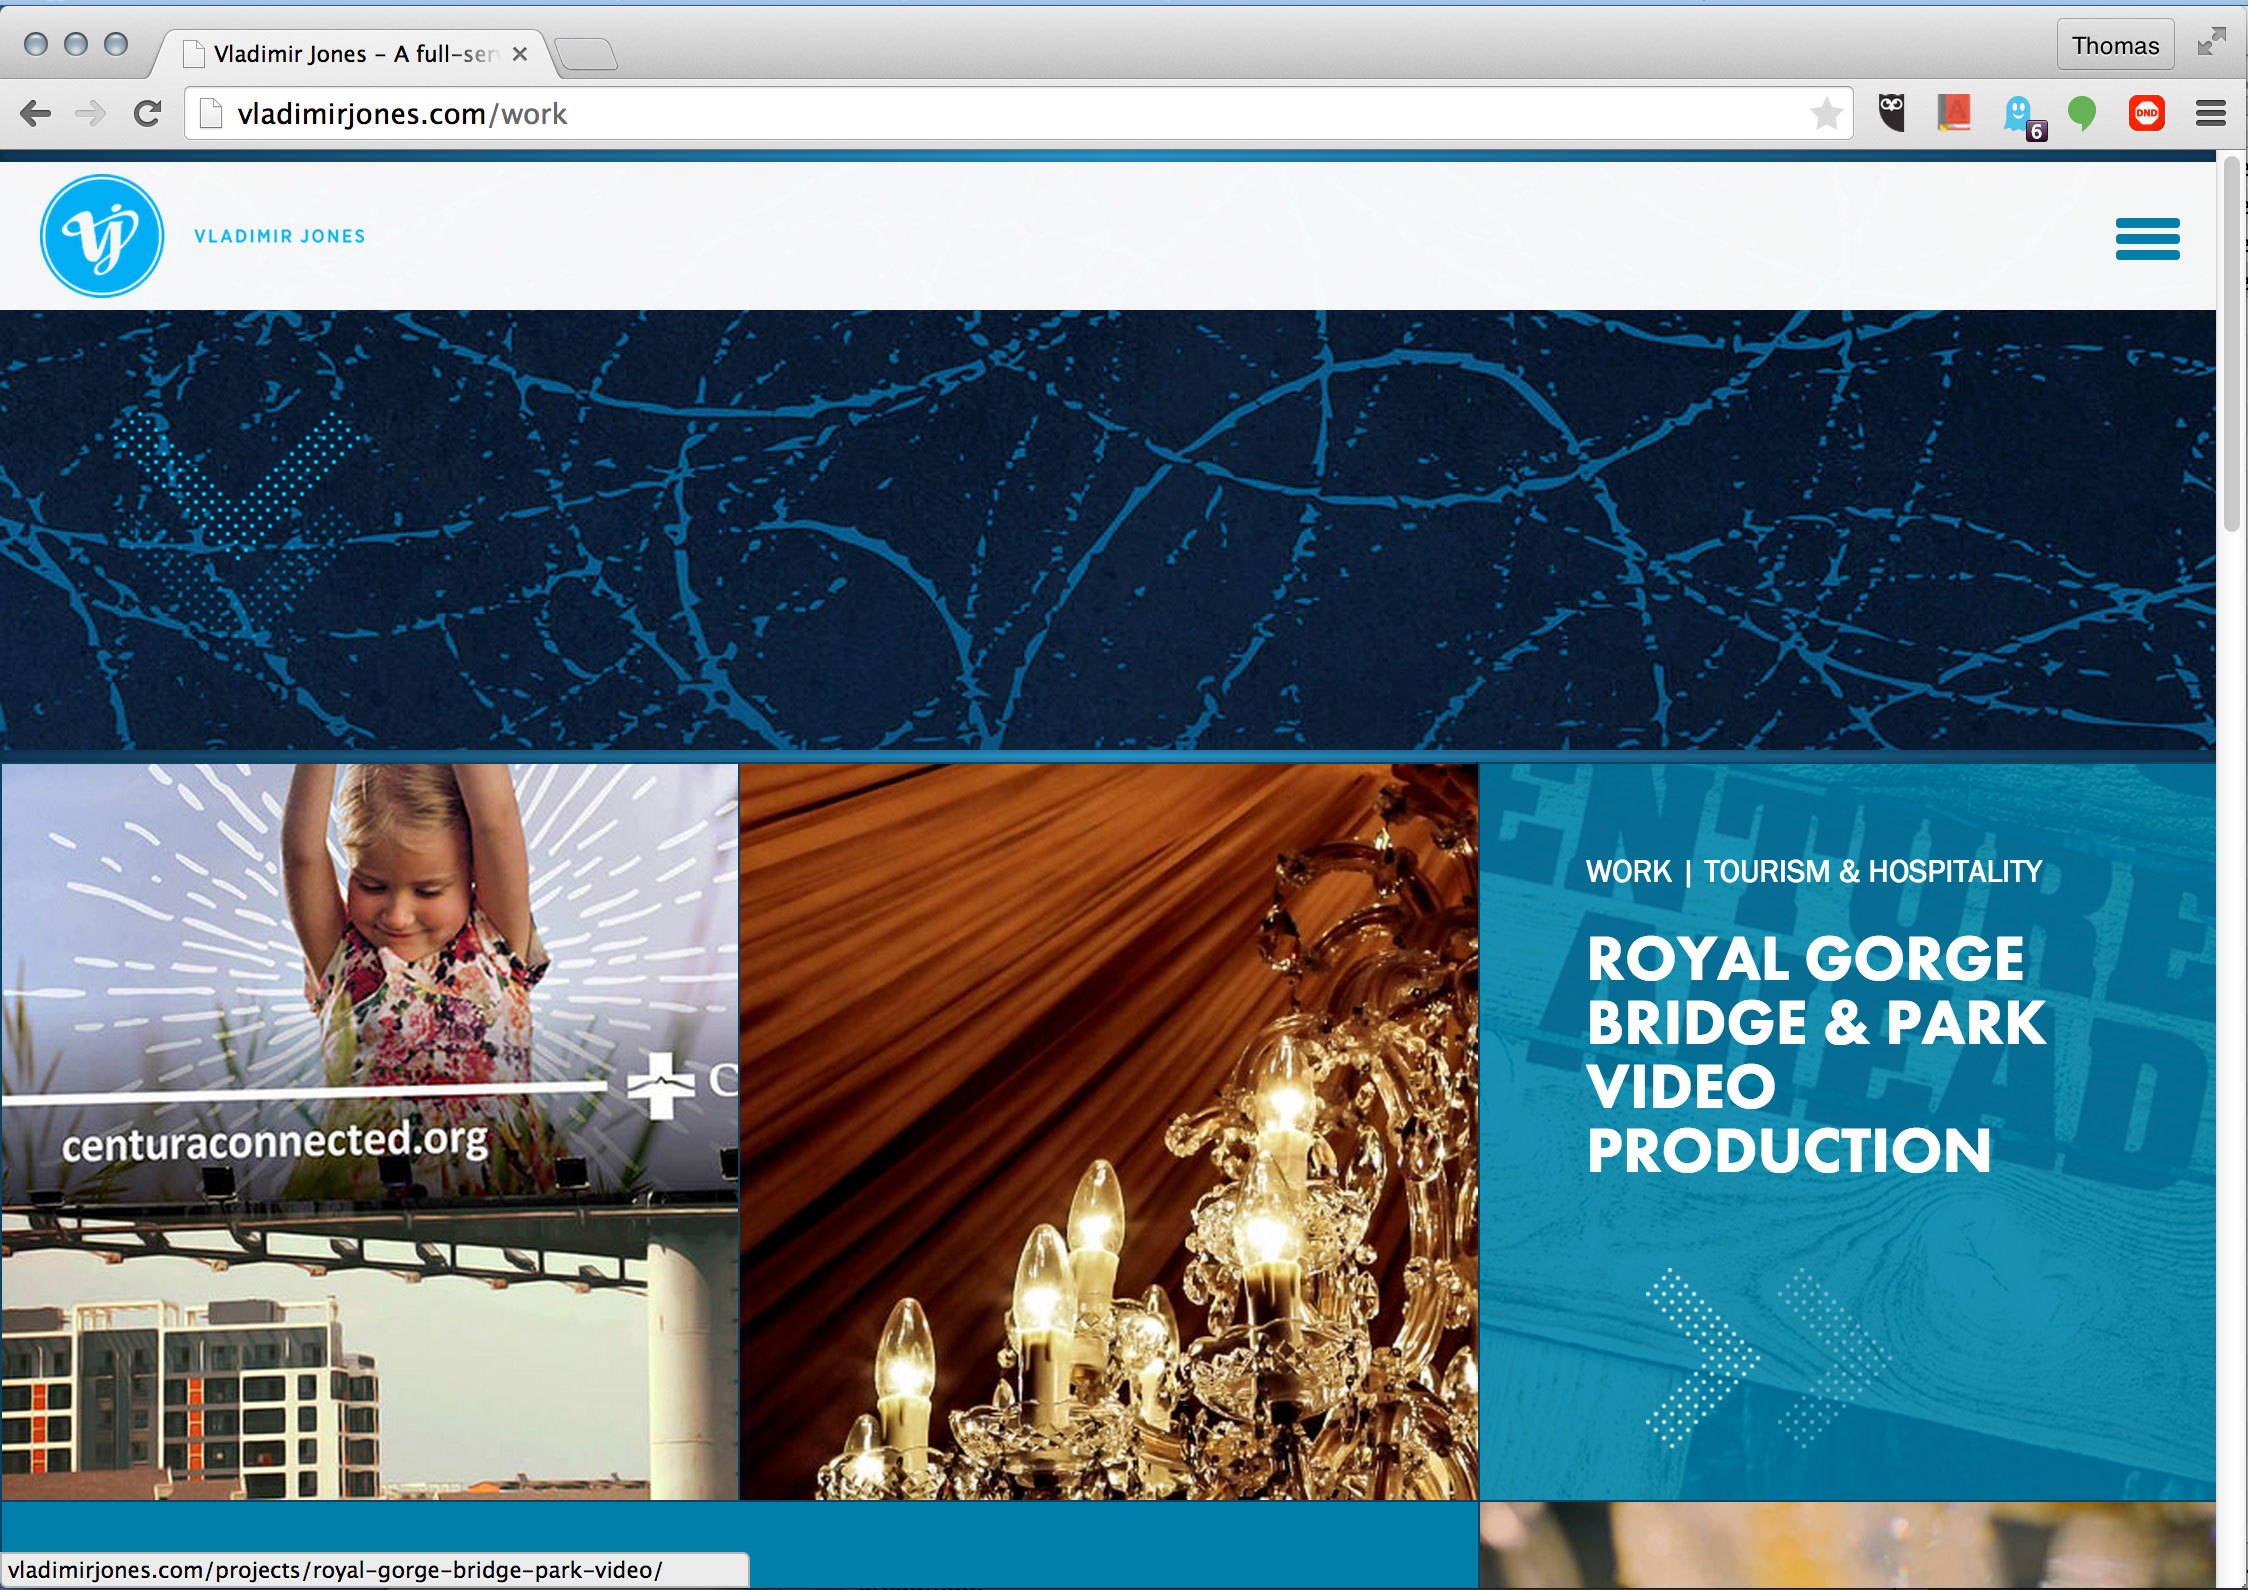Open a new blank tab
Viewport: 2248px width, 1590px height.
tap(587, 54)
